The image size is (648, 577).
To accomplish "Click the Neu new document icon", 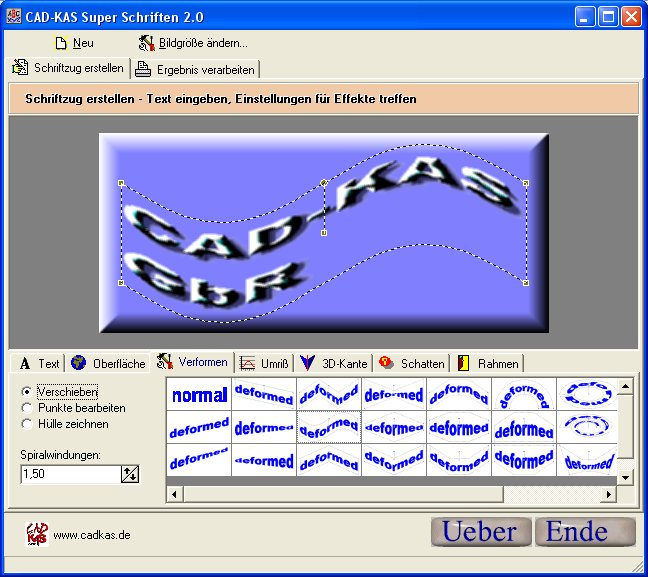I will click(x=61, y=43).
